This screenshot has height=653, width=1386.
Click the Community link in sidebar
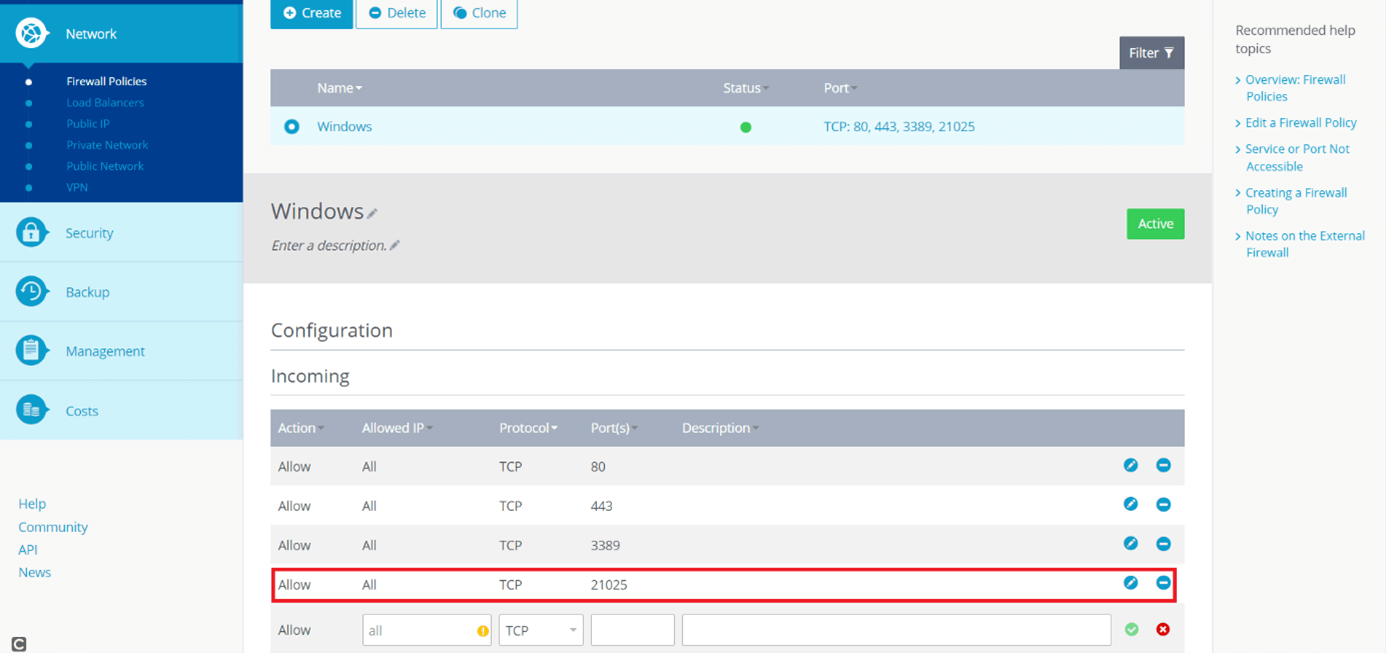coord(53,527)
